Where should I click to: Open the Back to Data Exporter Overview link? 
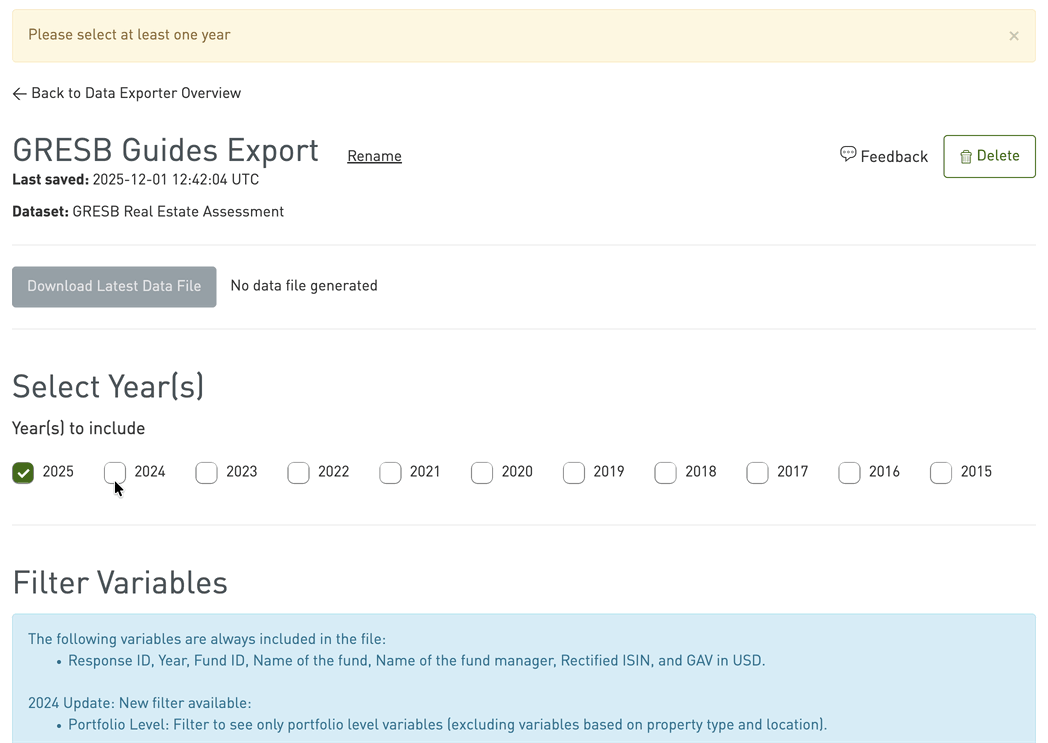pyautogui.click(x=136, y=93)
